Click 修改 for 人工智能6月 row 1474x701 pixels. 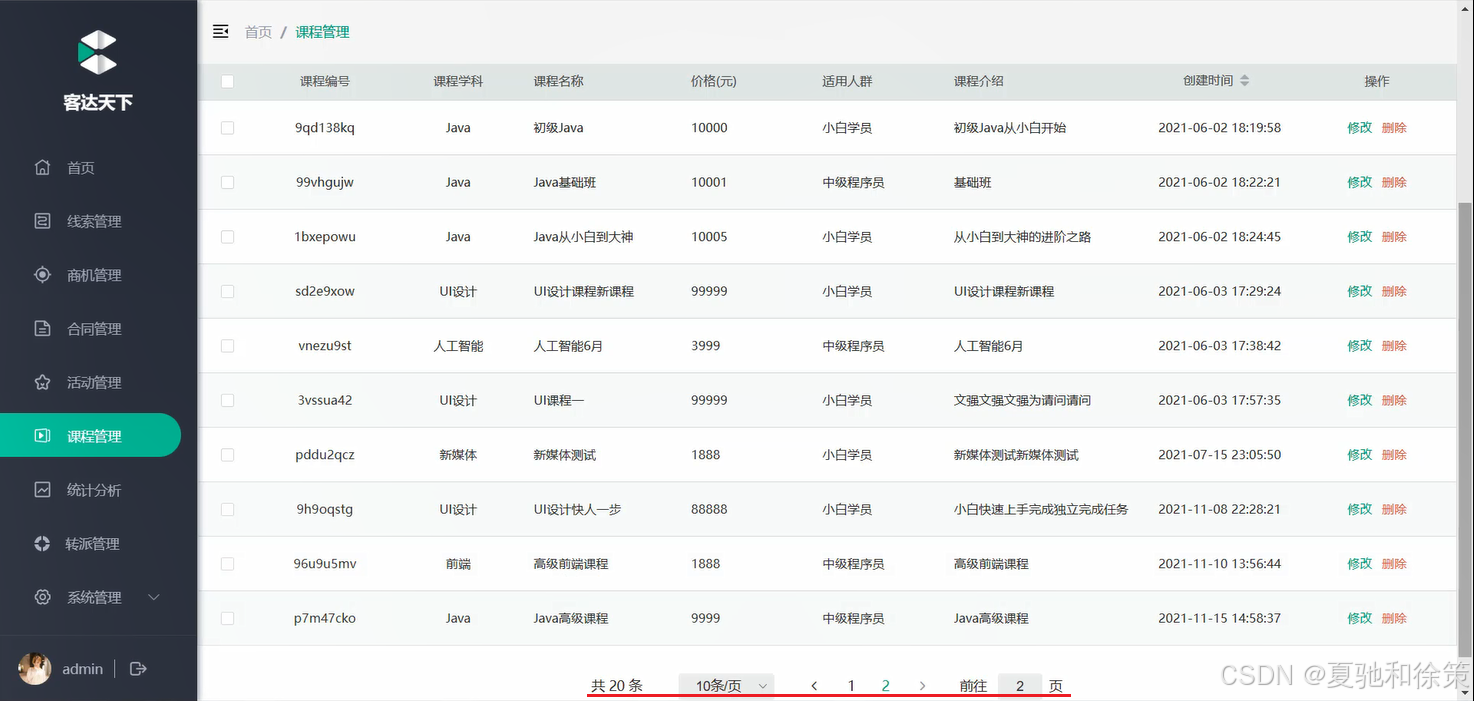(1359, 346)
